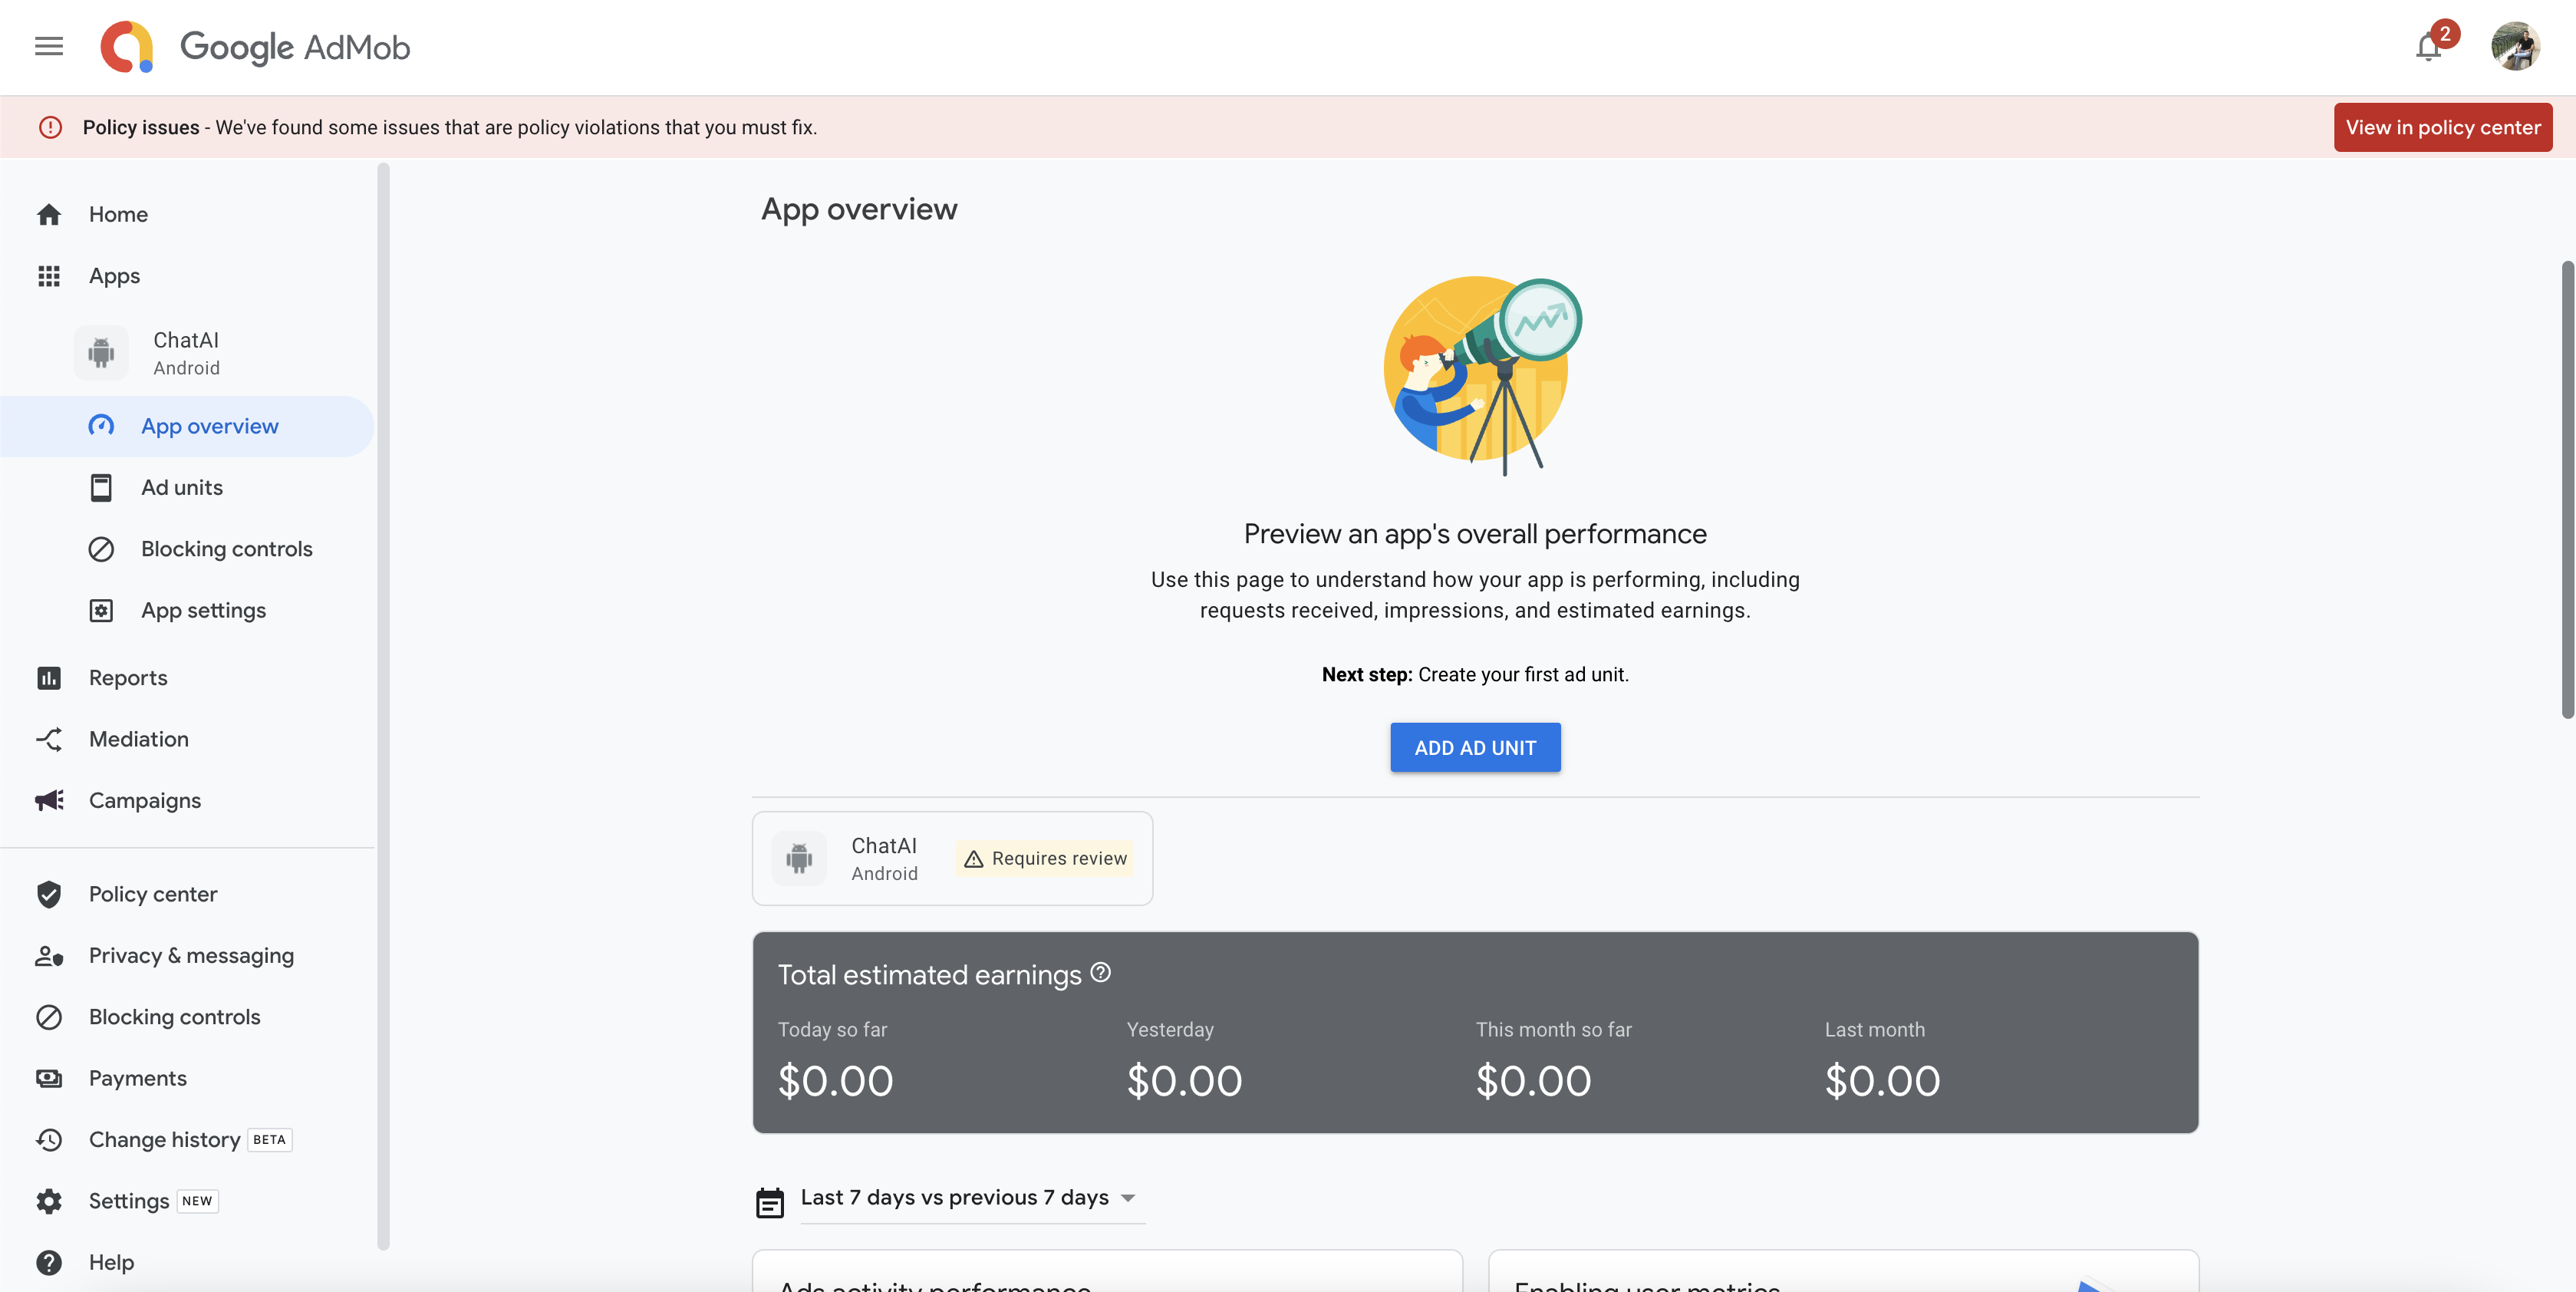Open Total estimated earnings help icon

coord(1100,972)
